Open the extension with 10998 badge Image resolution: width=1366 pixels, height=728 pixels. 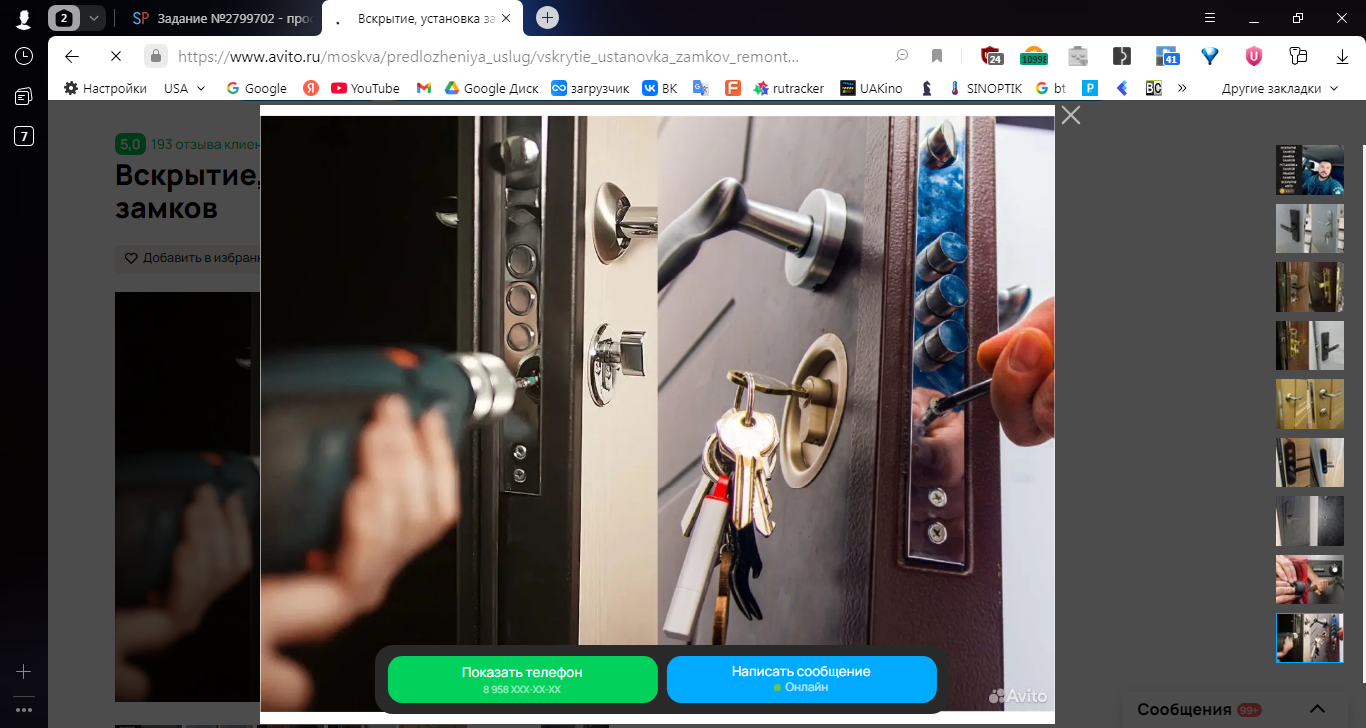point(1033,57)
